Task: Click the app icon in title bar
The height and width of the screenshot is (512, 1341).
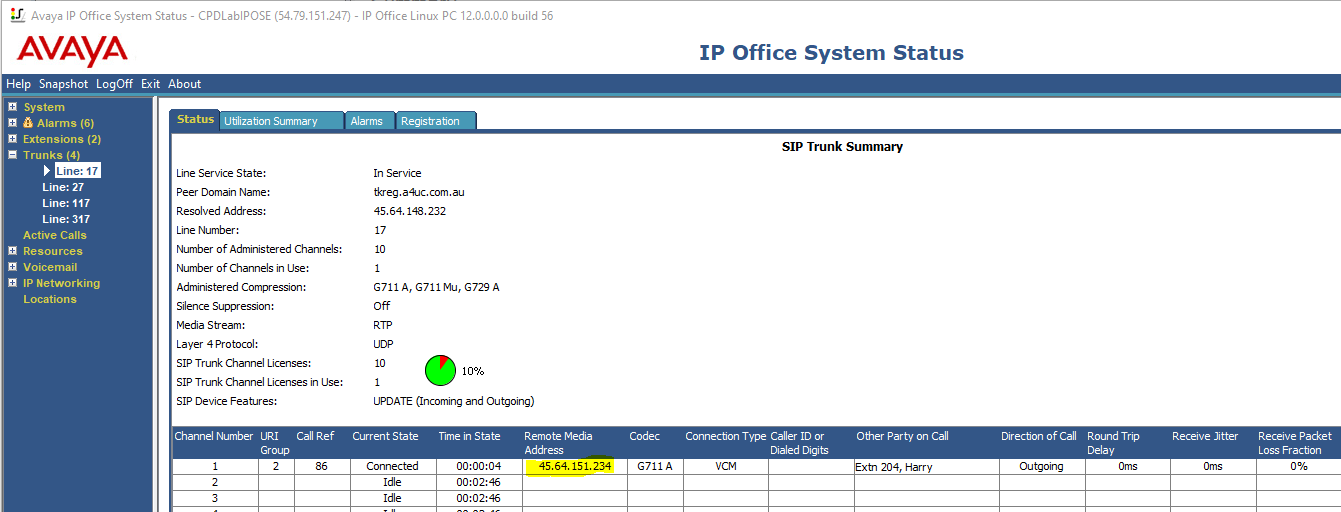Action: (15, 15)
